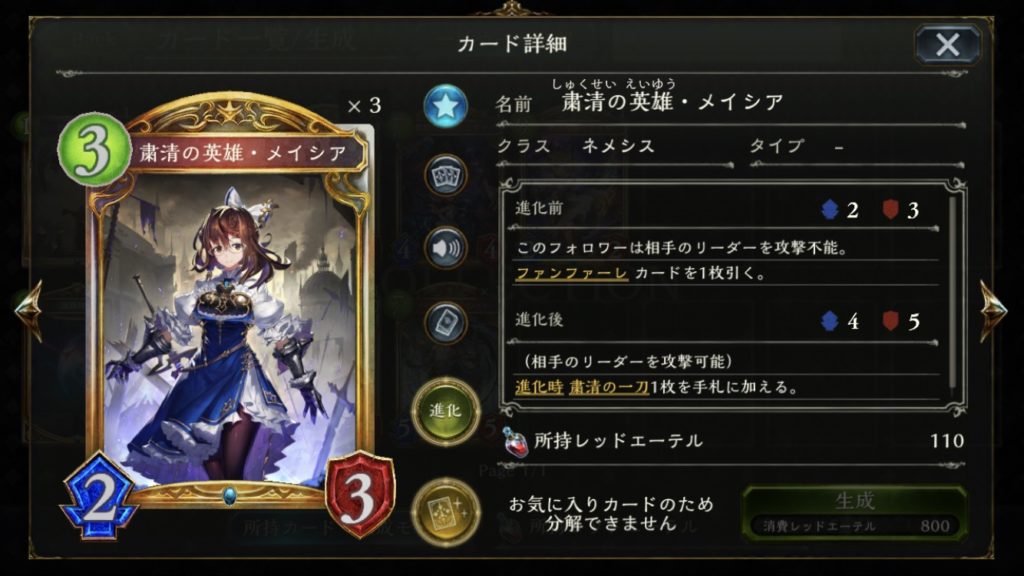Toggle the green 進化 evolve button
1024x576 pixels.
pyautogui.click(x=446, y=411)
